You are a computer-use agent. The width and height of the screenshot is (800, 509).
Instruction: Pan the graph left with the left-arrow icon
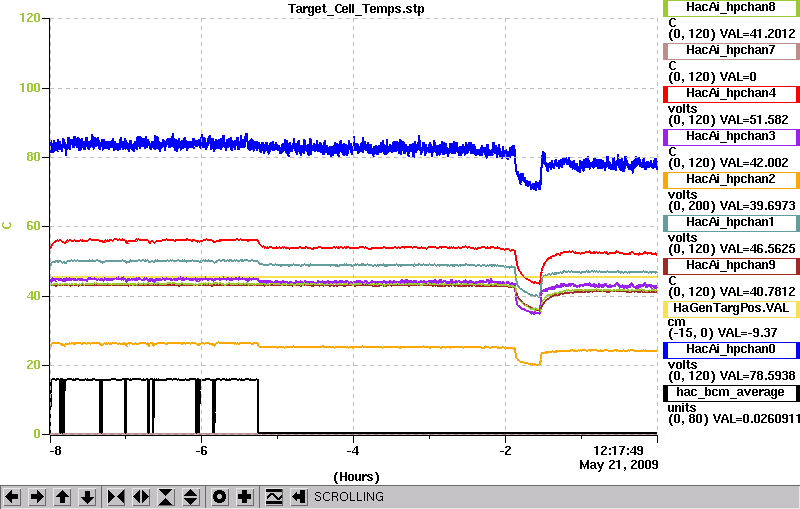pyautogui.click(x=12, y=496)
